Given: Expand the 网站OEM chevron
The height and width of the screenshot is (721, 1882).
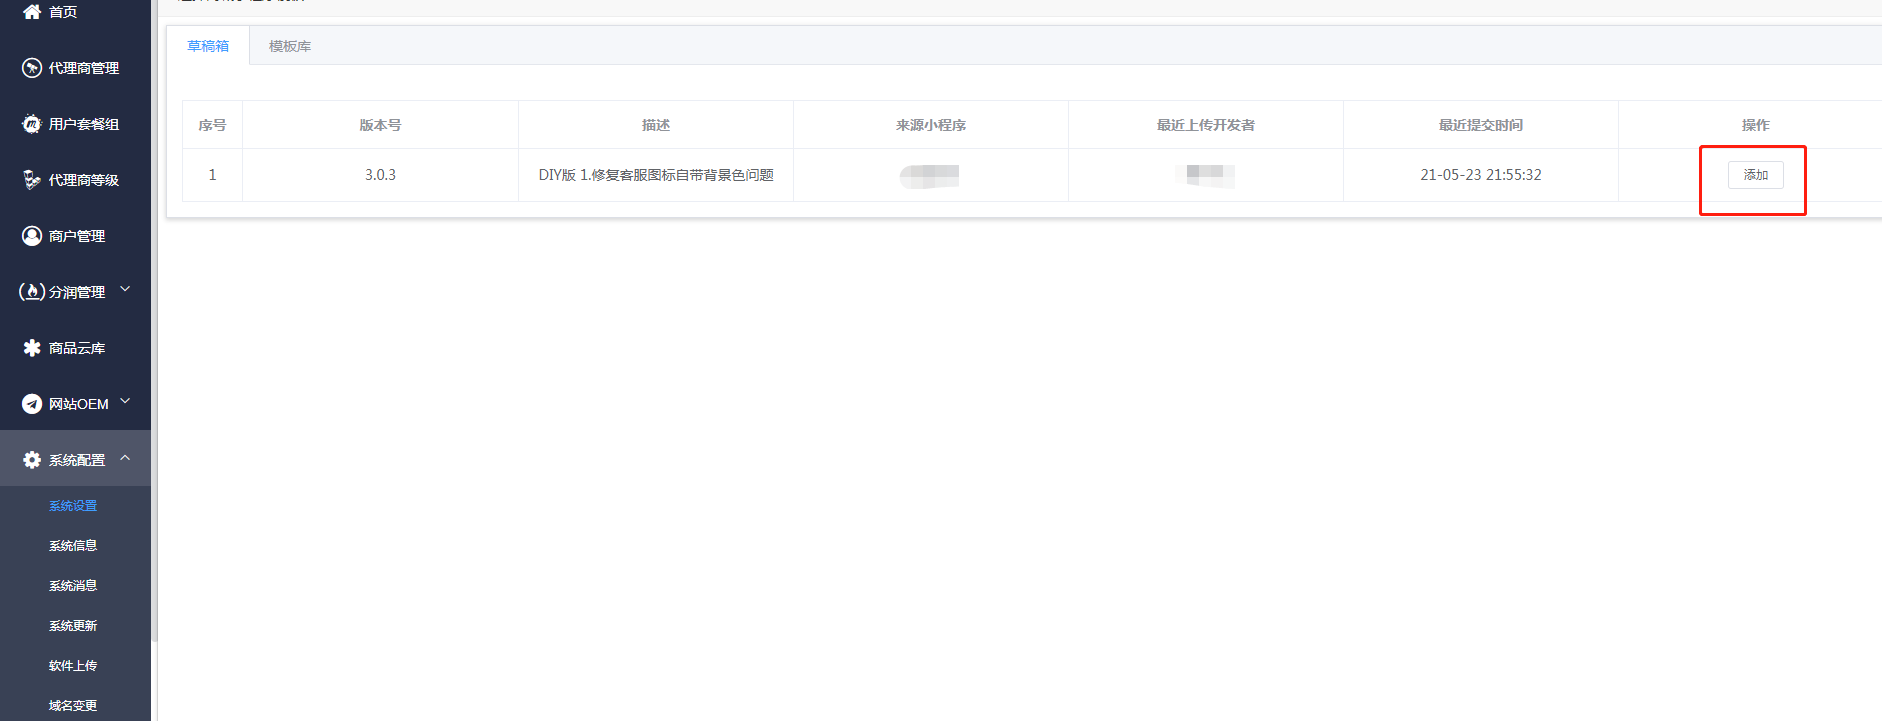Looking at the screenshot, I should (x=125, y=402).
